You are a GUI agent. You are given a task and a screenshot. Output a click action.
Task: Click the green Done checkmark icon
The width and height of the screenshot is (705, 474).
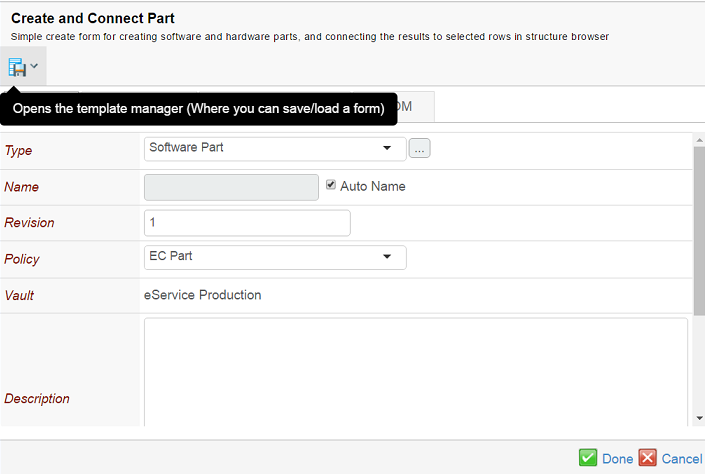[588, 458]
